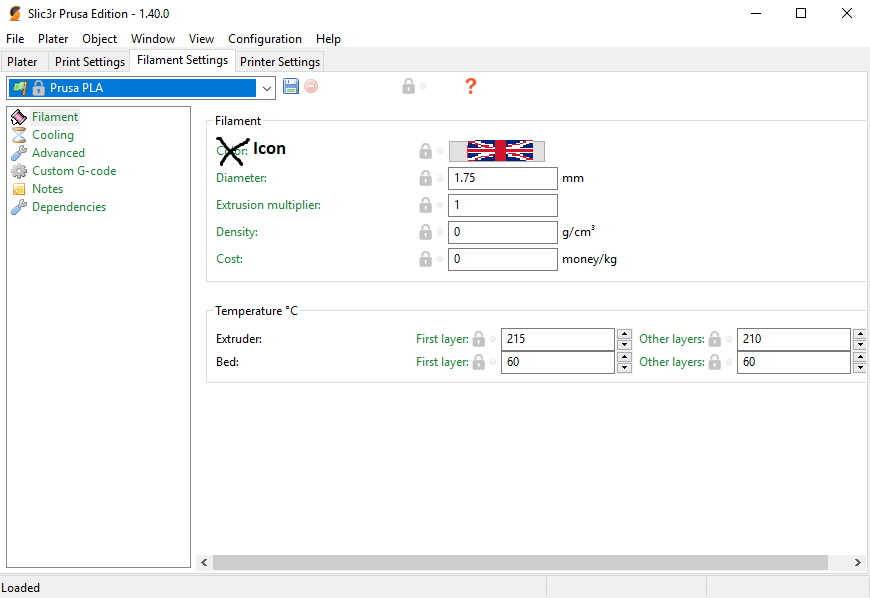Screen dimensions: 870x598
Task: Click the reset dot next to Cost lock
Action: 440,259
